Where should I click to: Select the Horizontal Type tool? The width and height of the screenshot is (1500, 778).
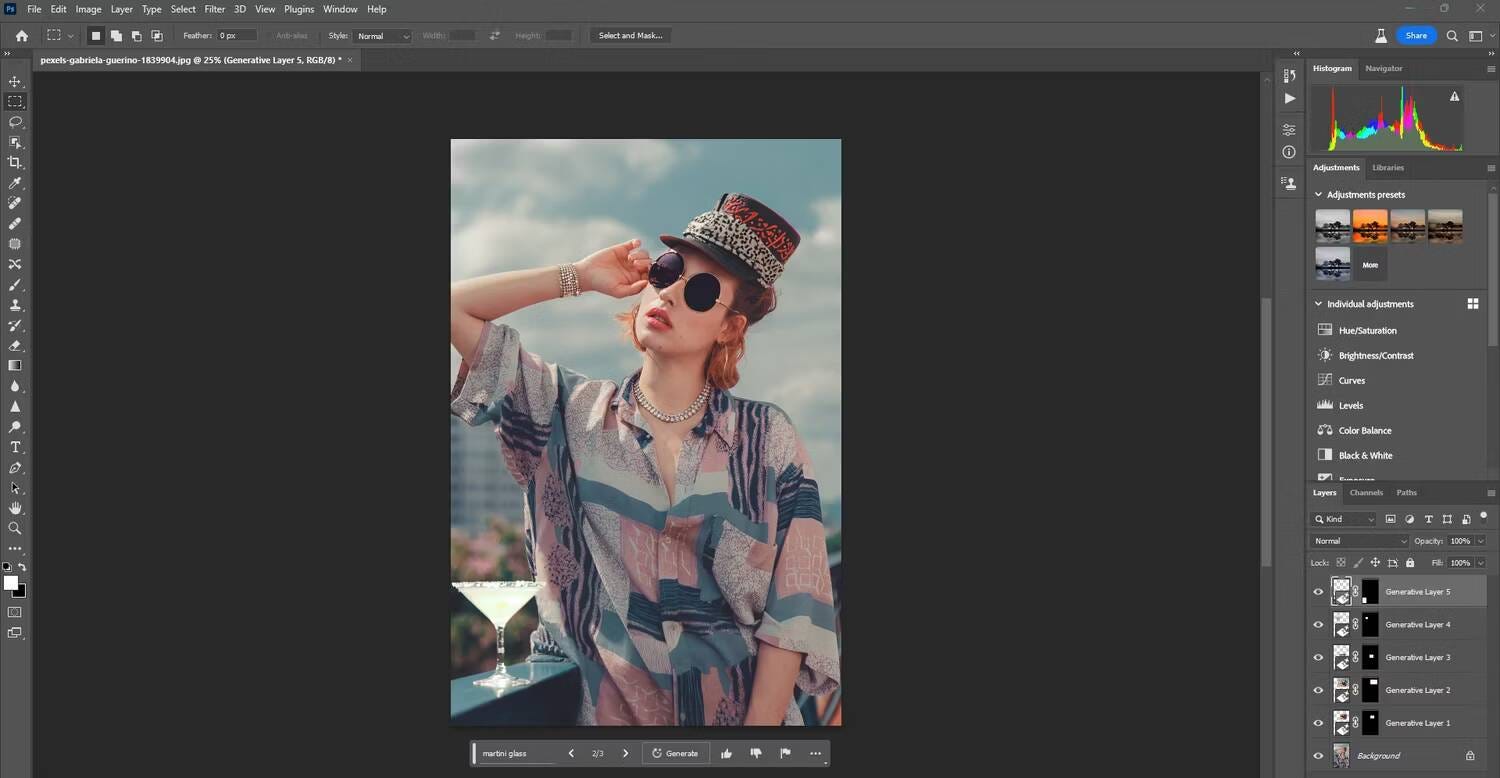[x=15, y=447]
